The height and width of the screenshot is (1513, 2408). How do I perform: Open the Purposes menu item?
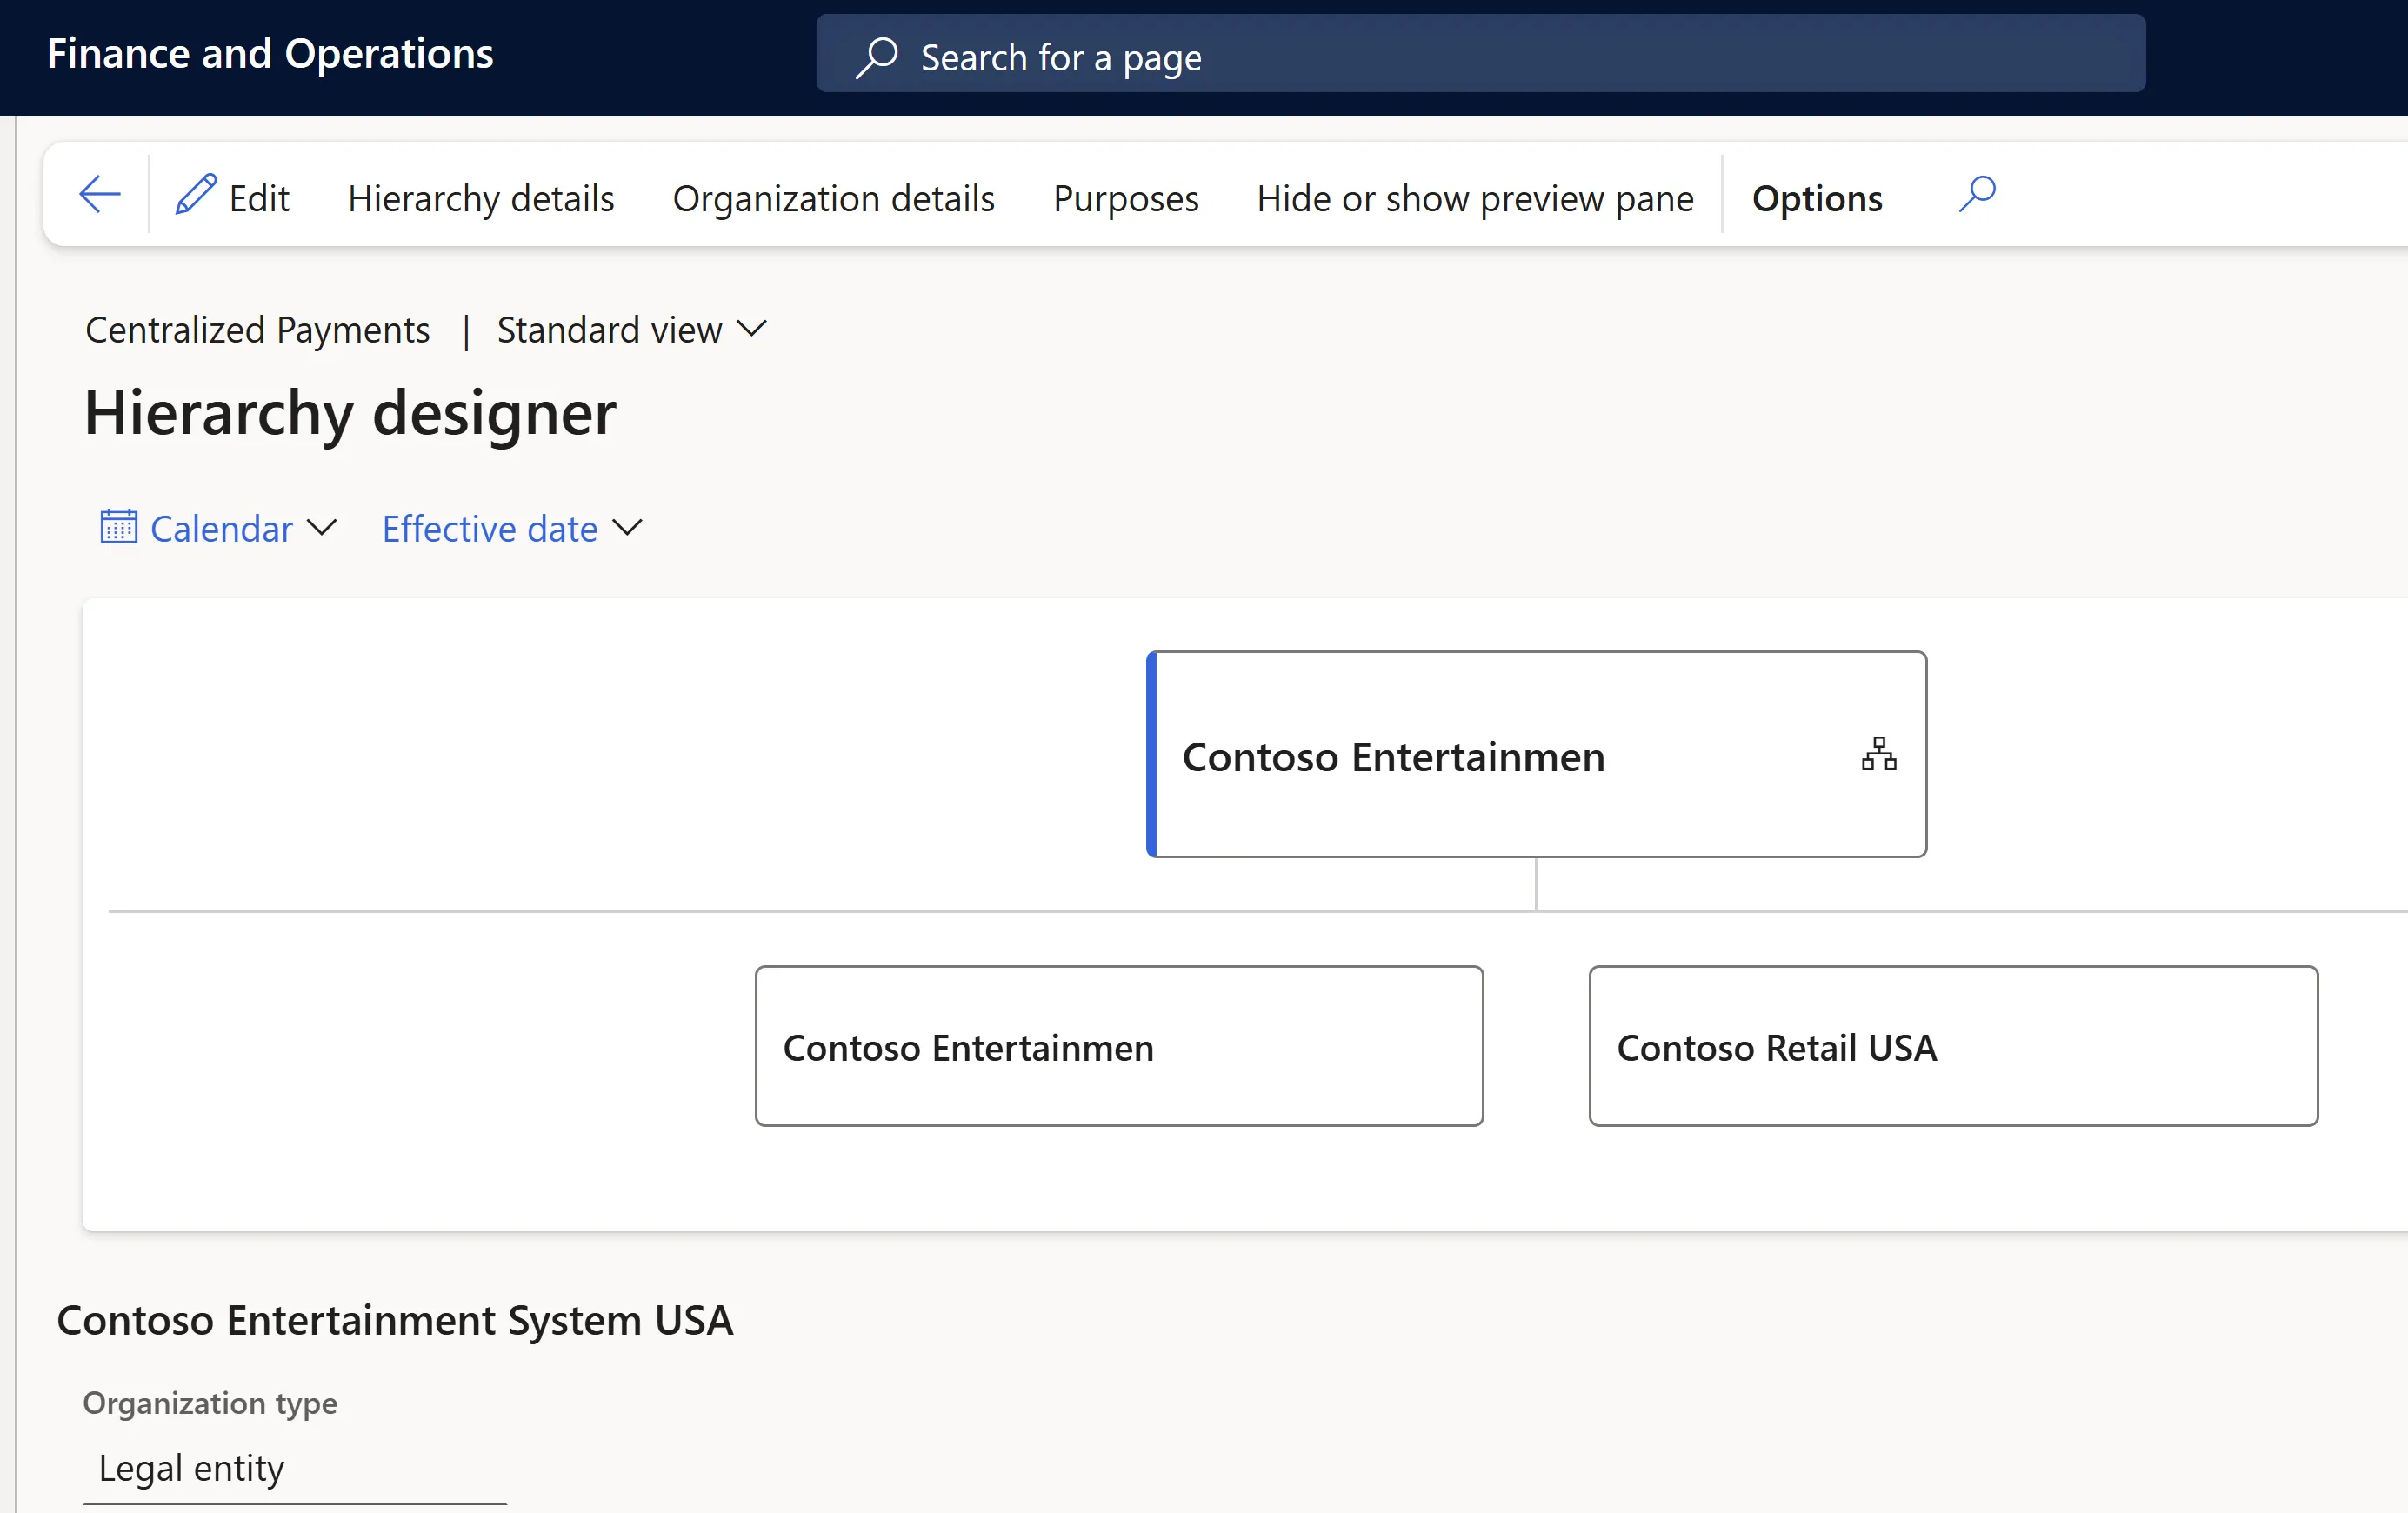[x=1126, y=198]
